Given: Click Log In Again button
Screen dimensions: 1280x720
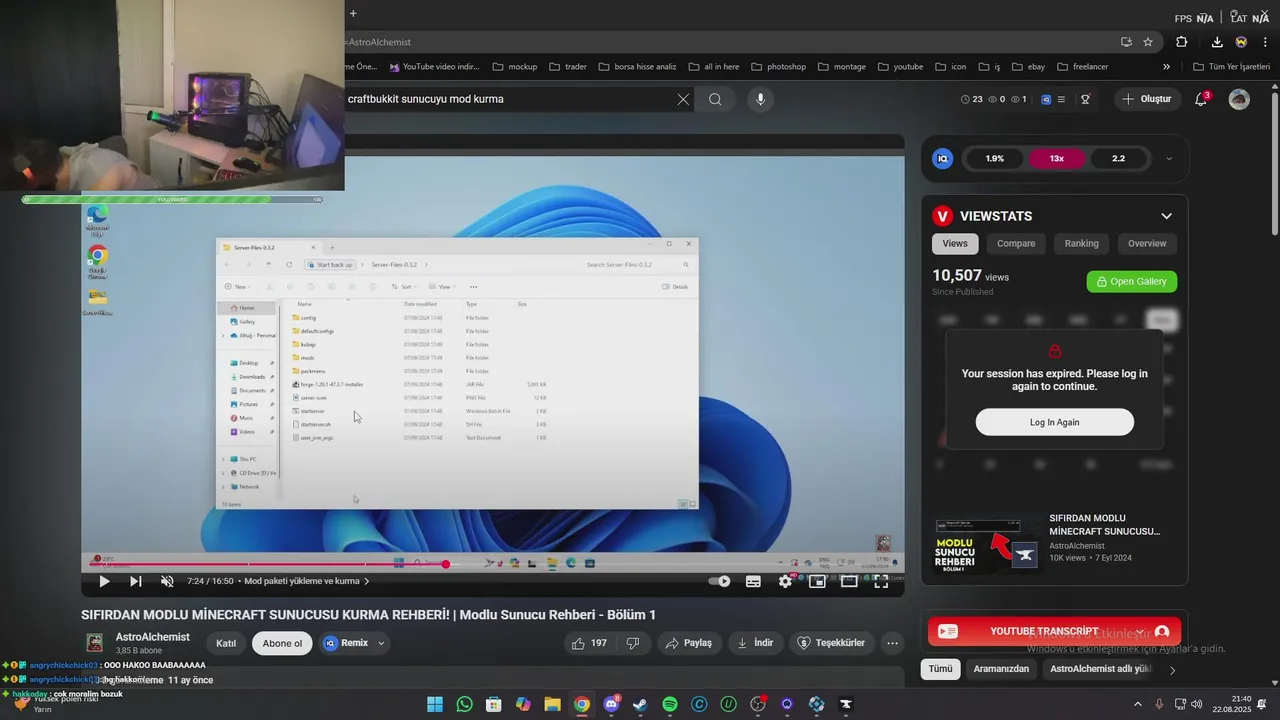Looking at the screenshot, I should tap(1055, 422).
